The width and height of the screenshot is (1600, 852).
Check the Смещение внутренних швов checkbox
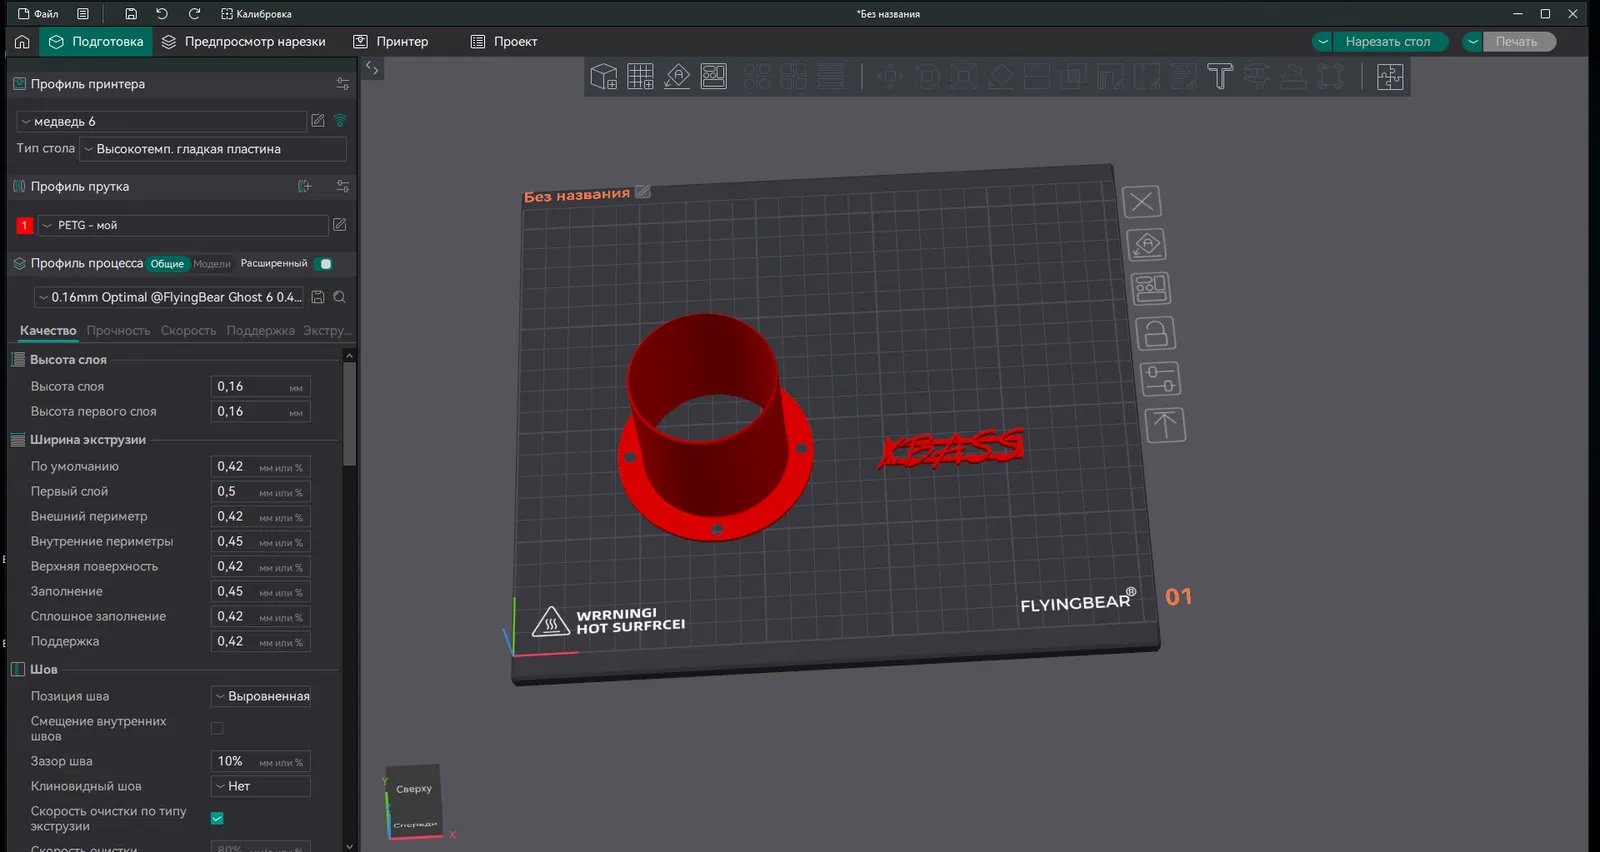point(217,729)
